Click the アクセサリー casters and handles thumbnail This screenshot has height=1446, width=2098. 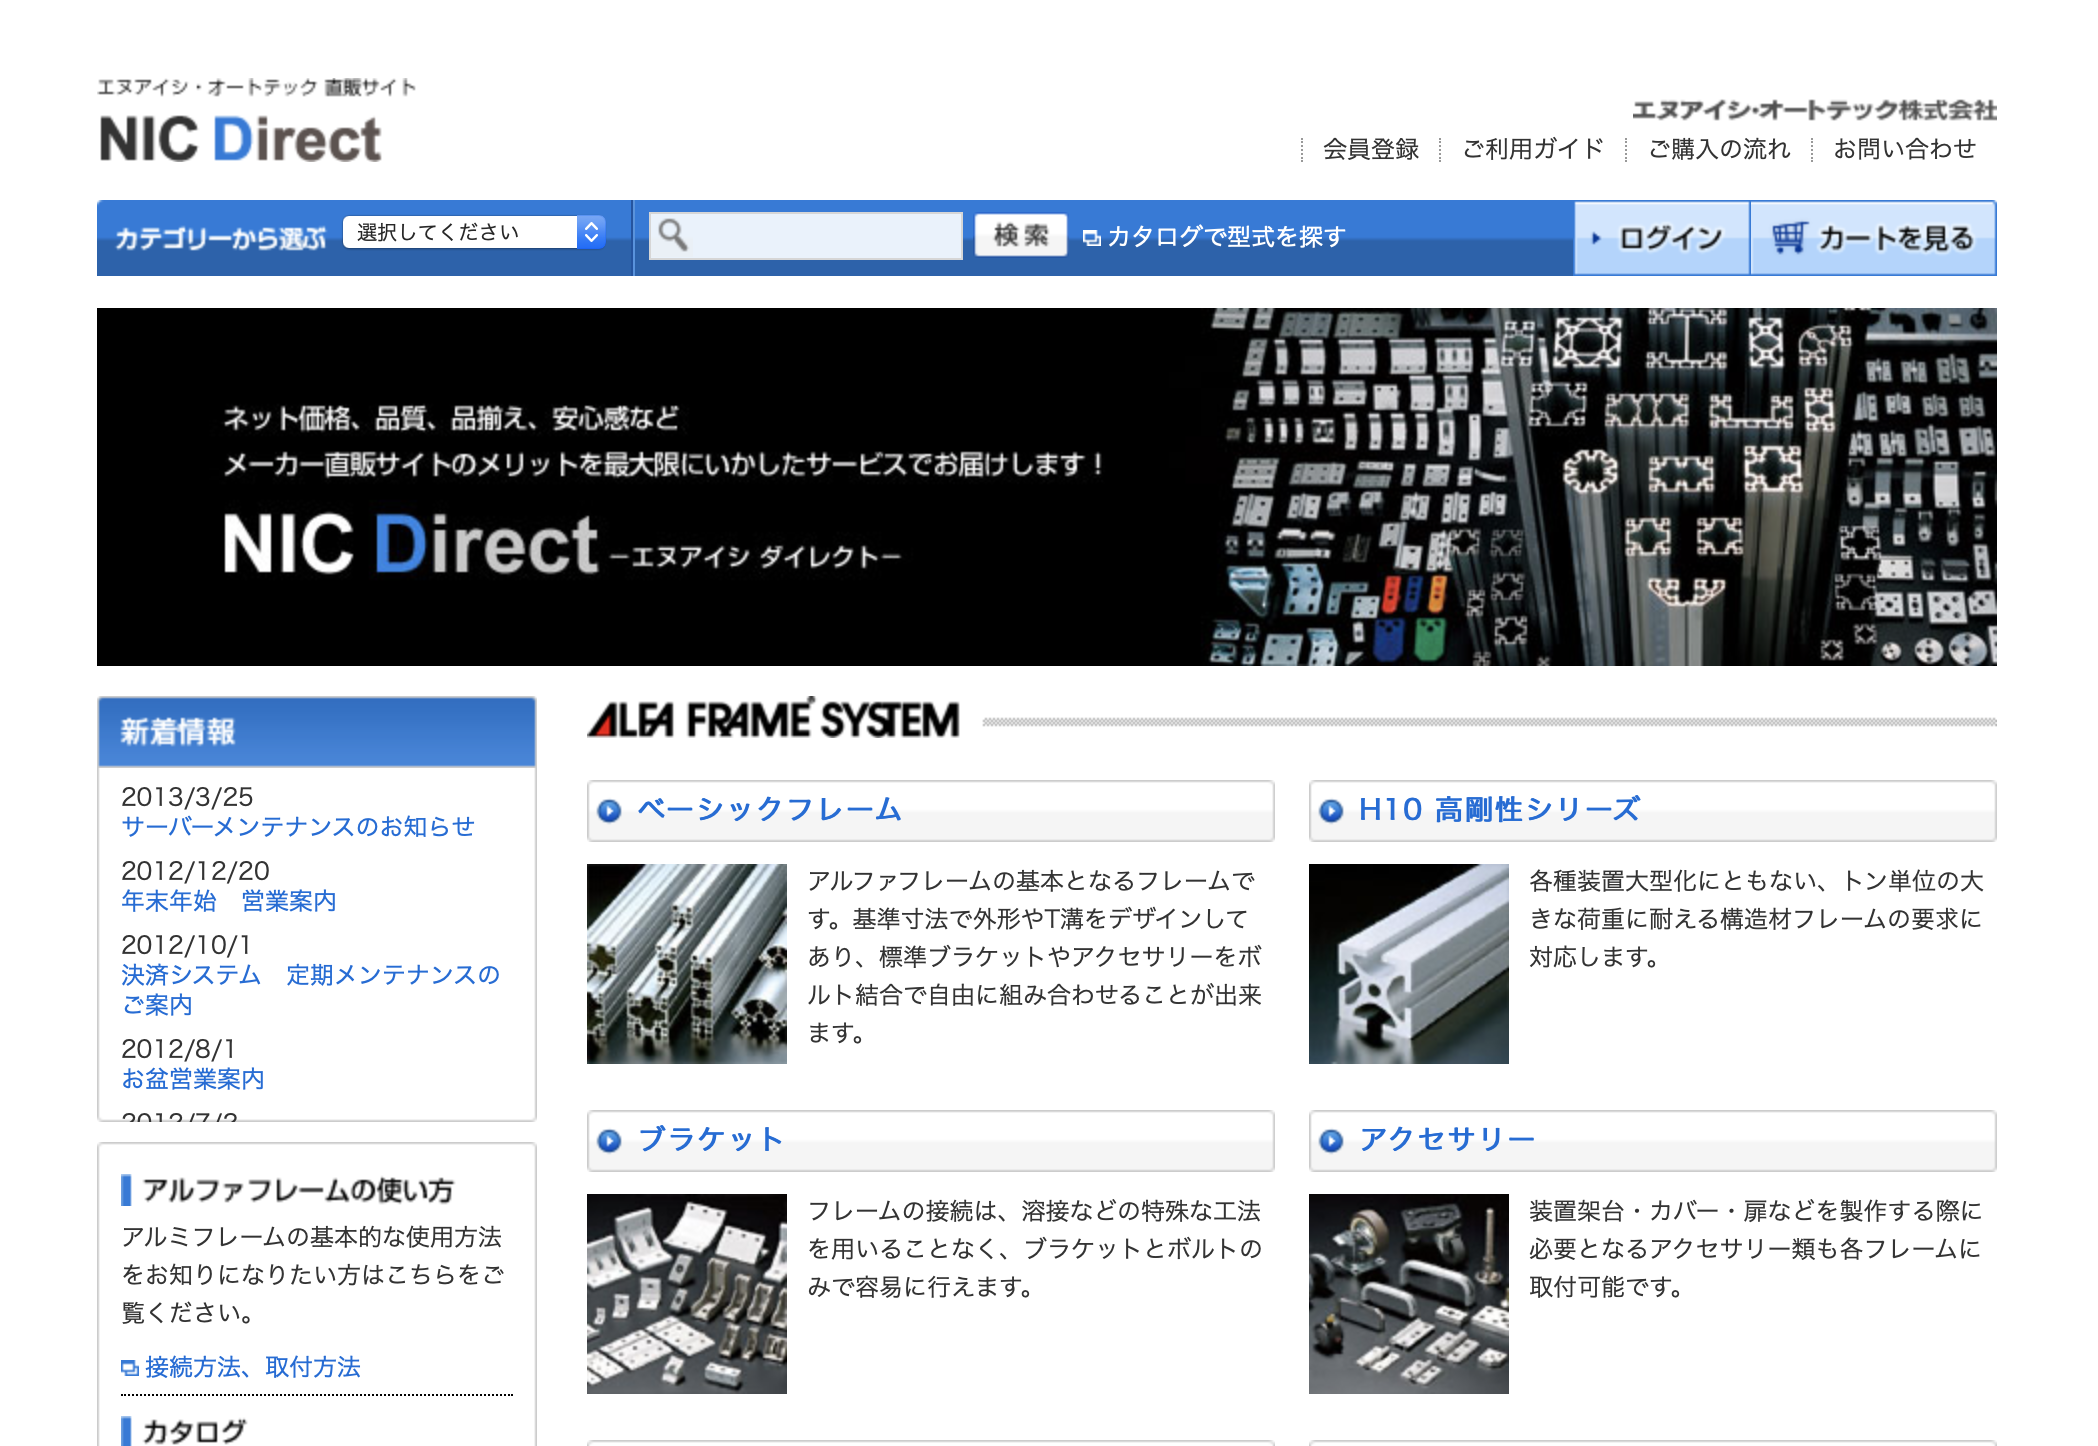tap(1409, 1294)
